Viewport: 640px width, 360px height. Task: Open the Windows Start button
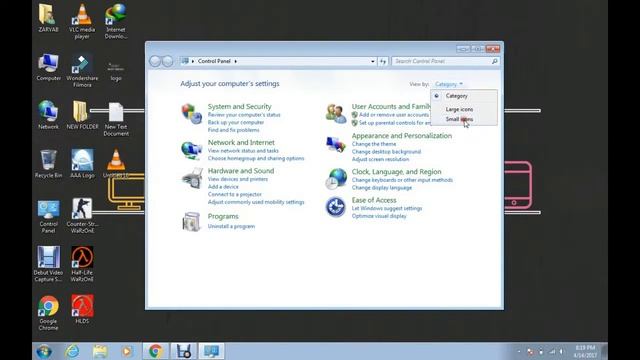tap(44, 351)
